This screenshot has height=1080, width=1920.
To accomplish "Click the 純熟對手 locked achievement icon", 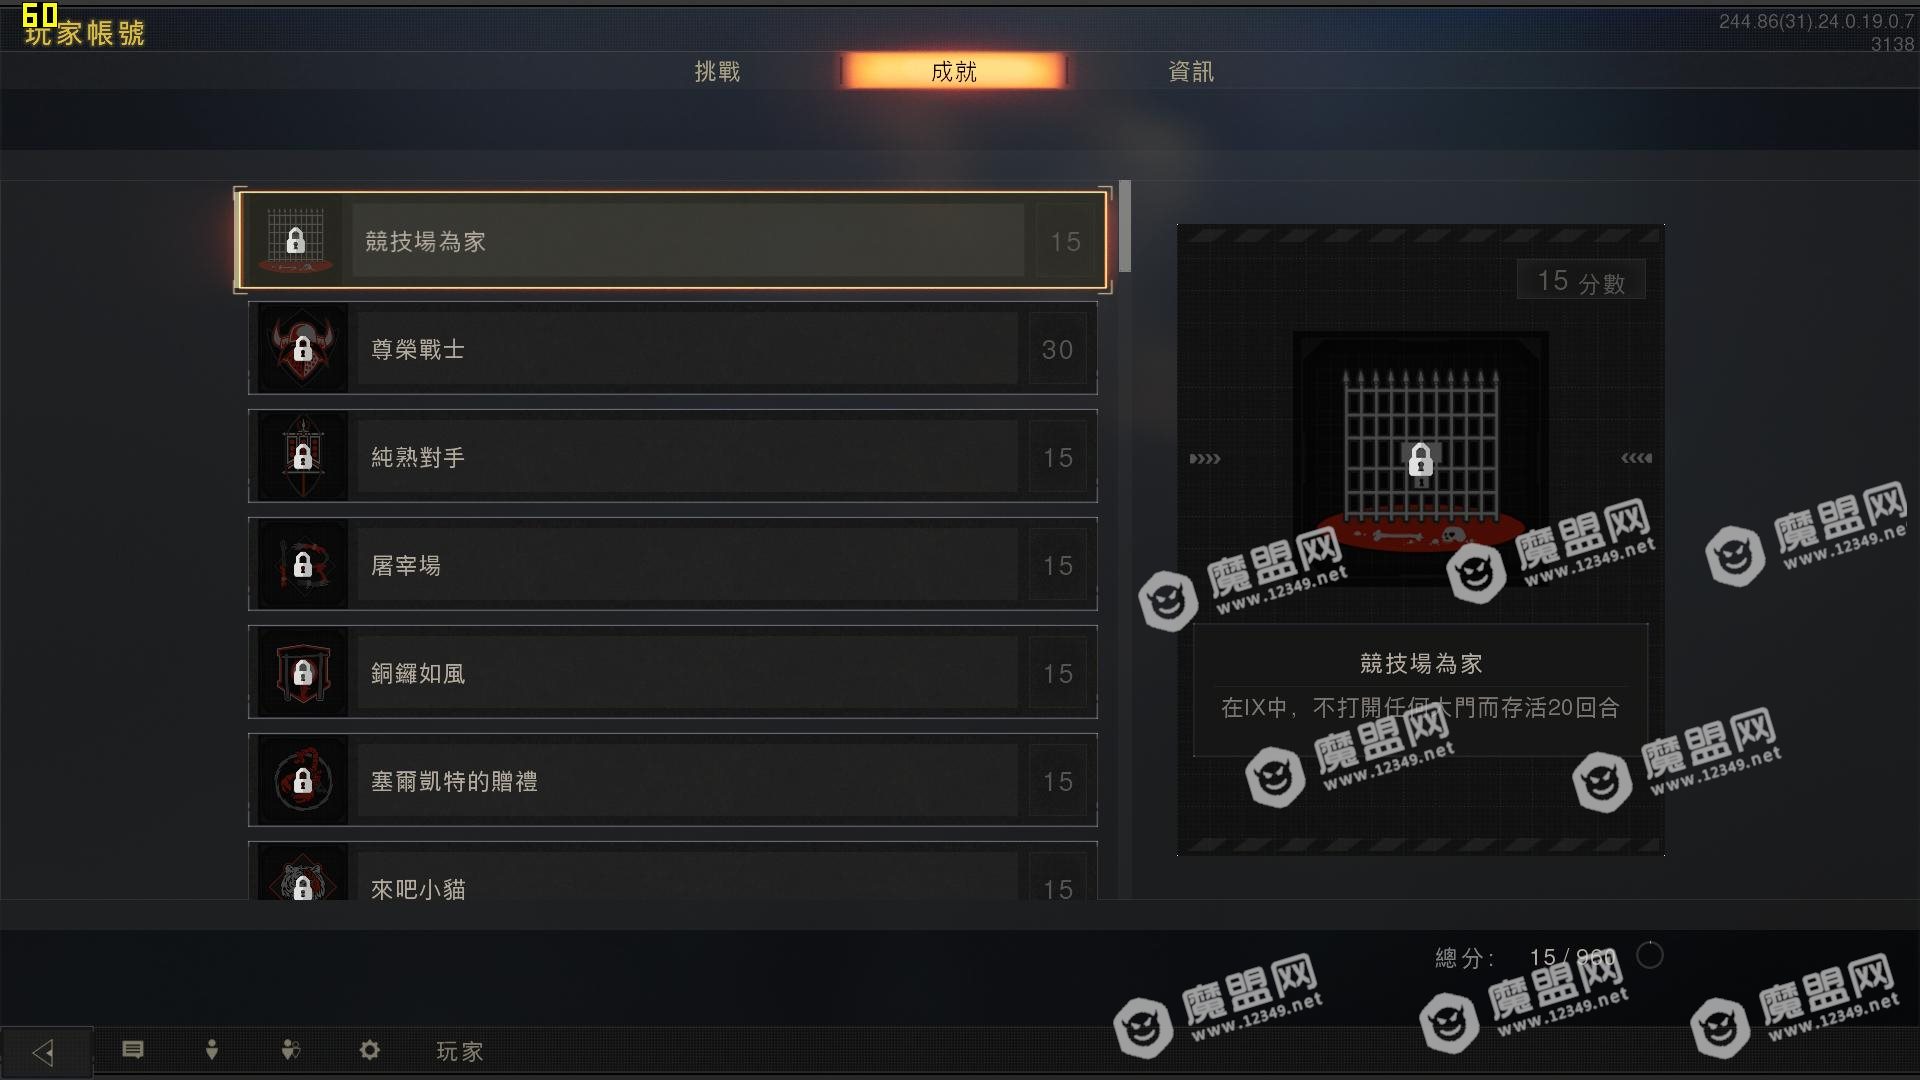I will tap(303, 457).
